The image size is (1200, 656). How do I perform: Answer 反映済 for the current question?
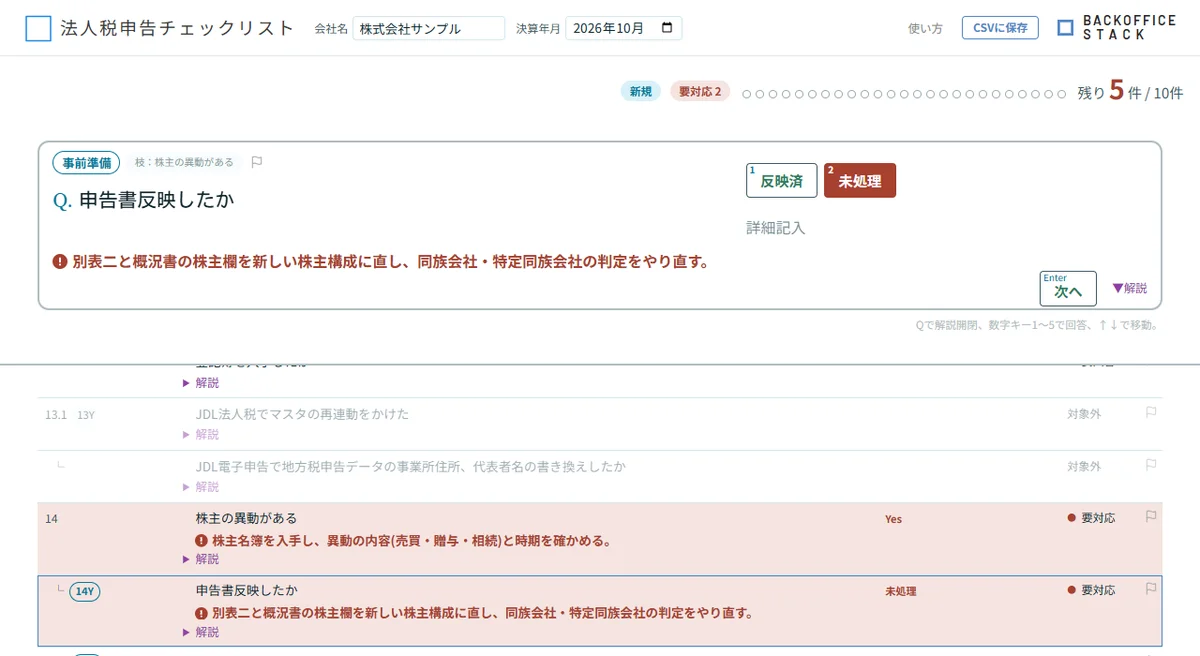pos(781,181)
